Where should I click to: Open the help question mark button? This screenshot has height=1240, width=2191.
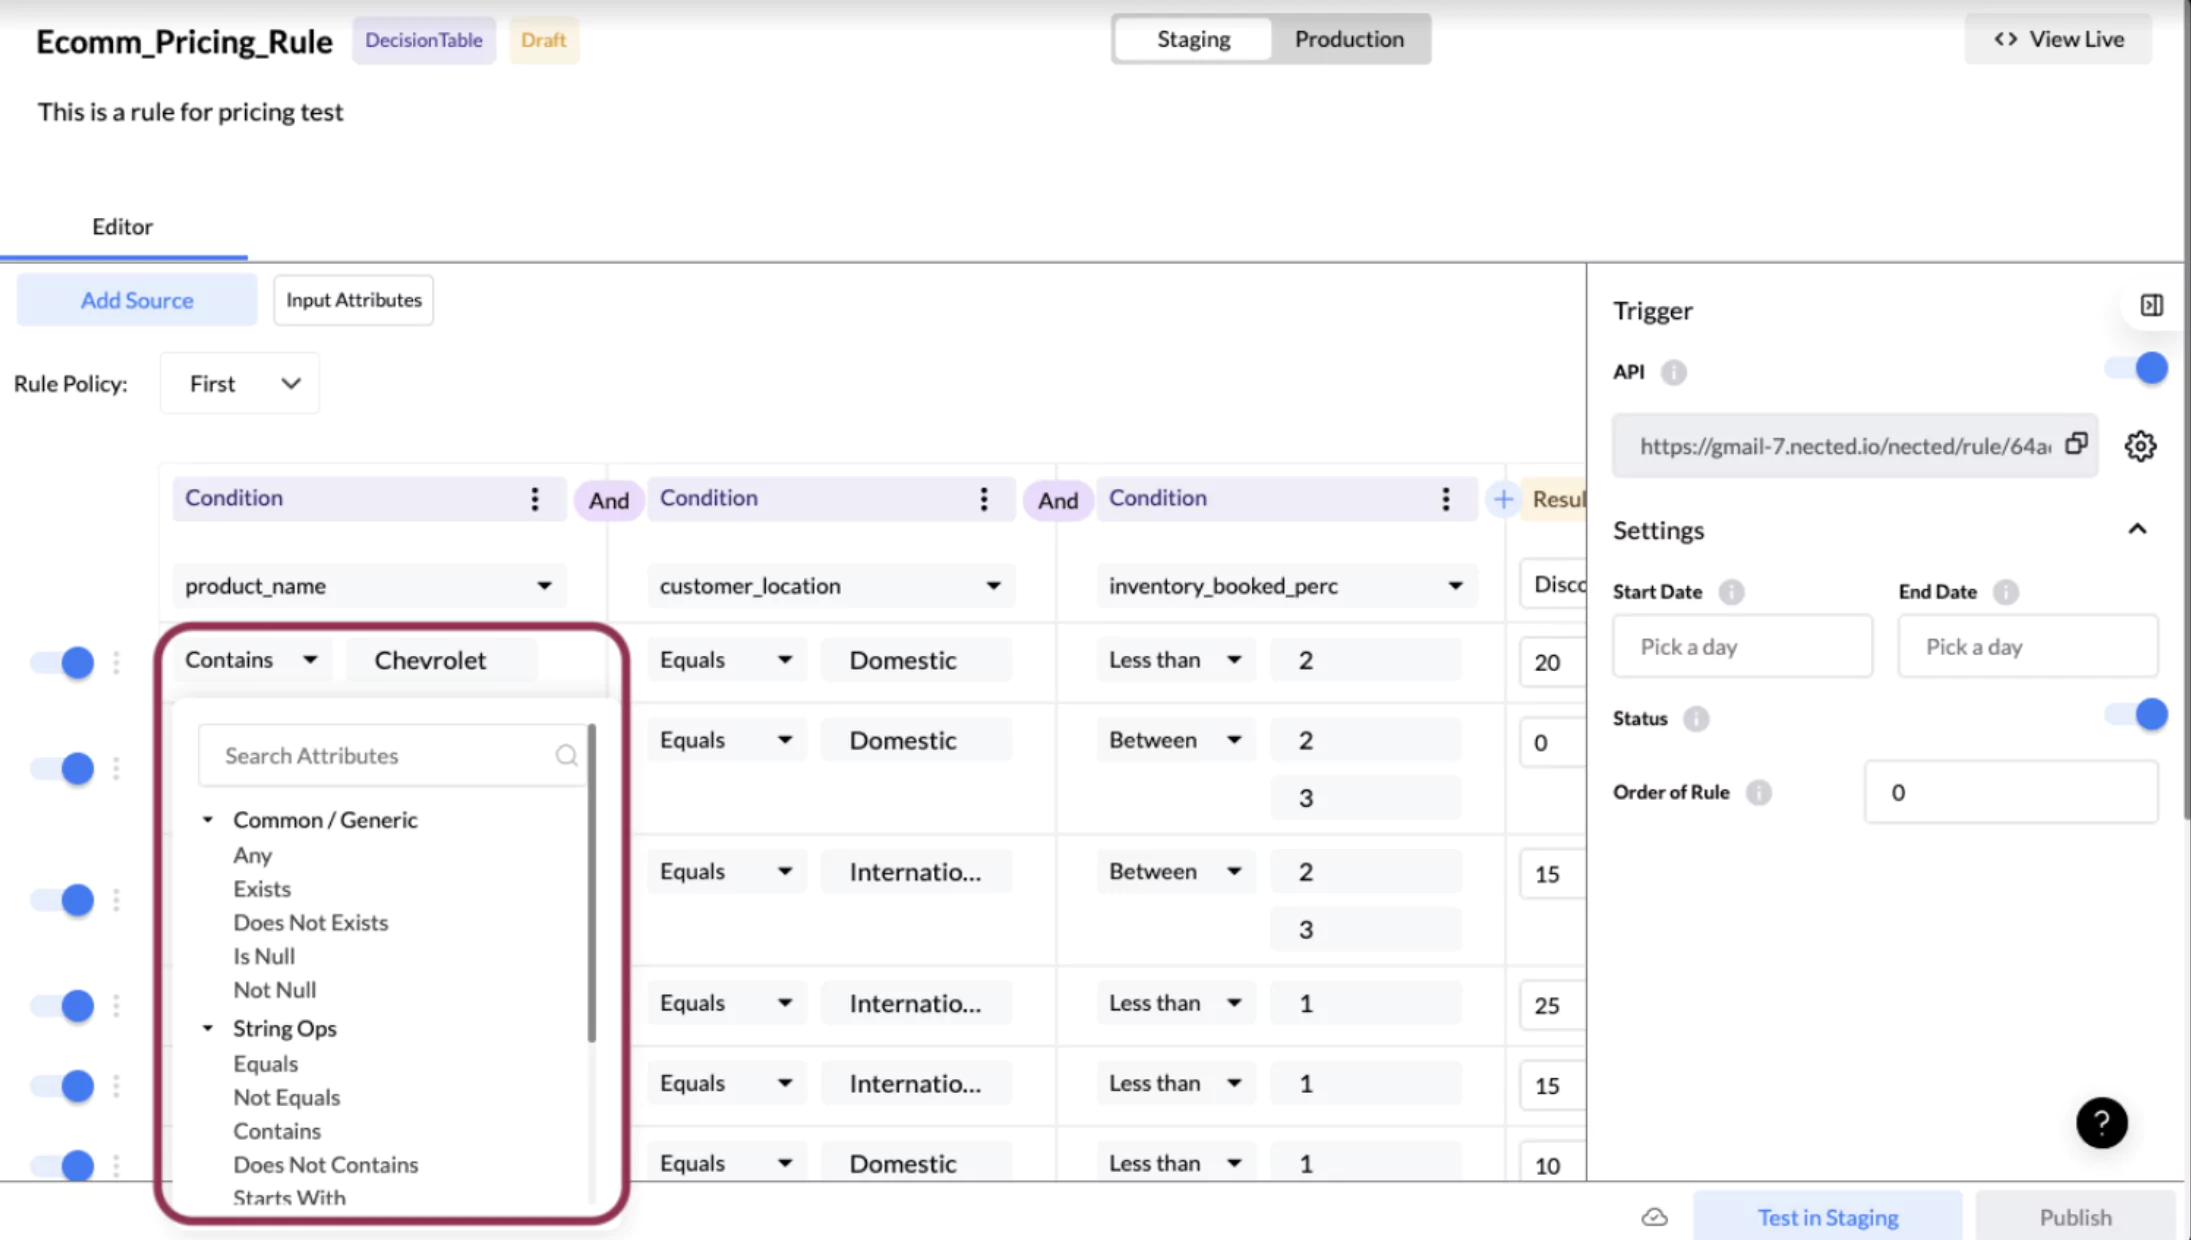pos(2101,1123)
